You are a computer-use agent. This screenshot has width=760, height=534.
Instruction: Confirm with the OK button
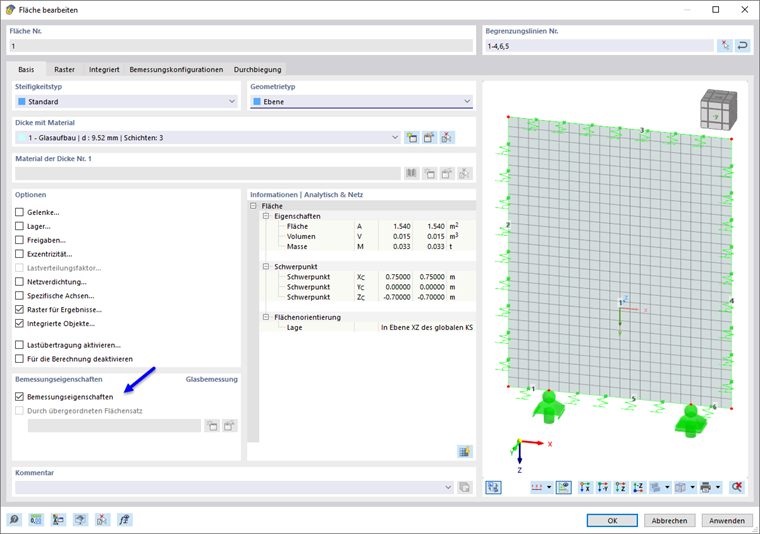[x=612, y=520]
